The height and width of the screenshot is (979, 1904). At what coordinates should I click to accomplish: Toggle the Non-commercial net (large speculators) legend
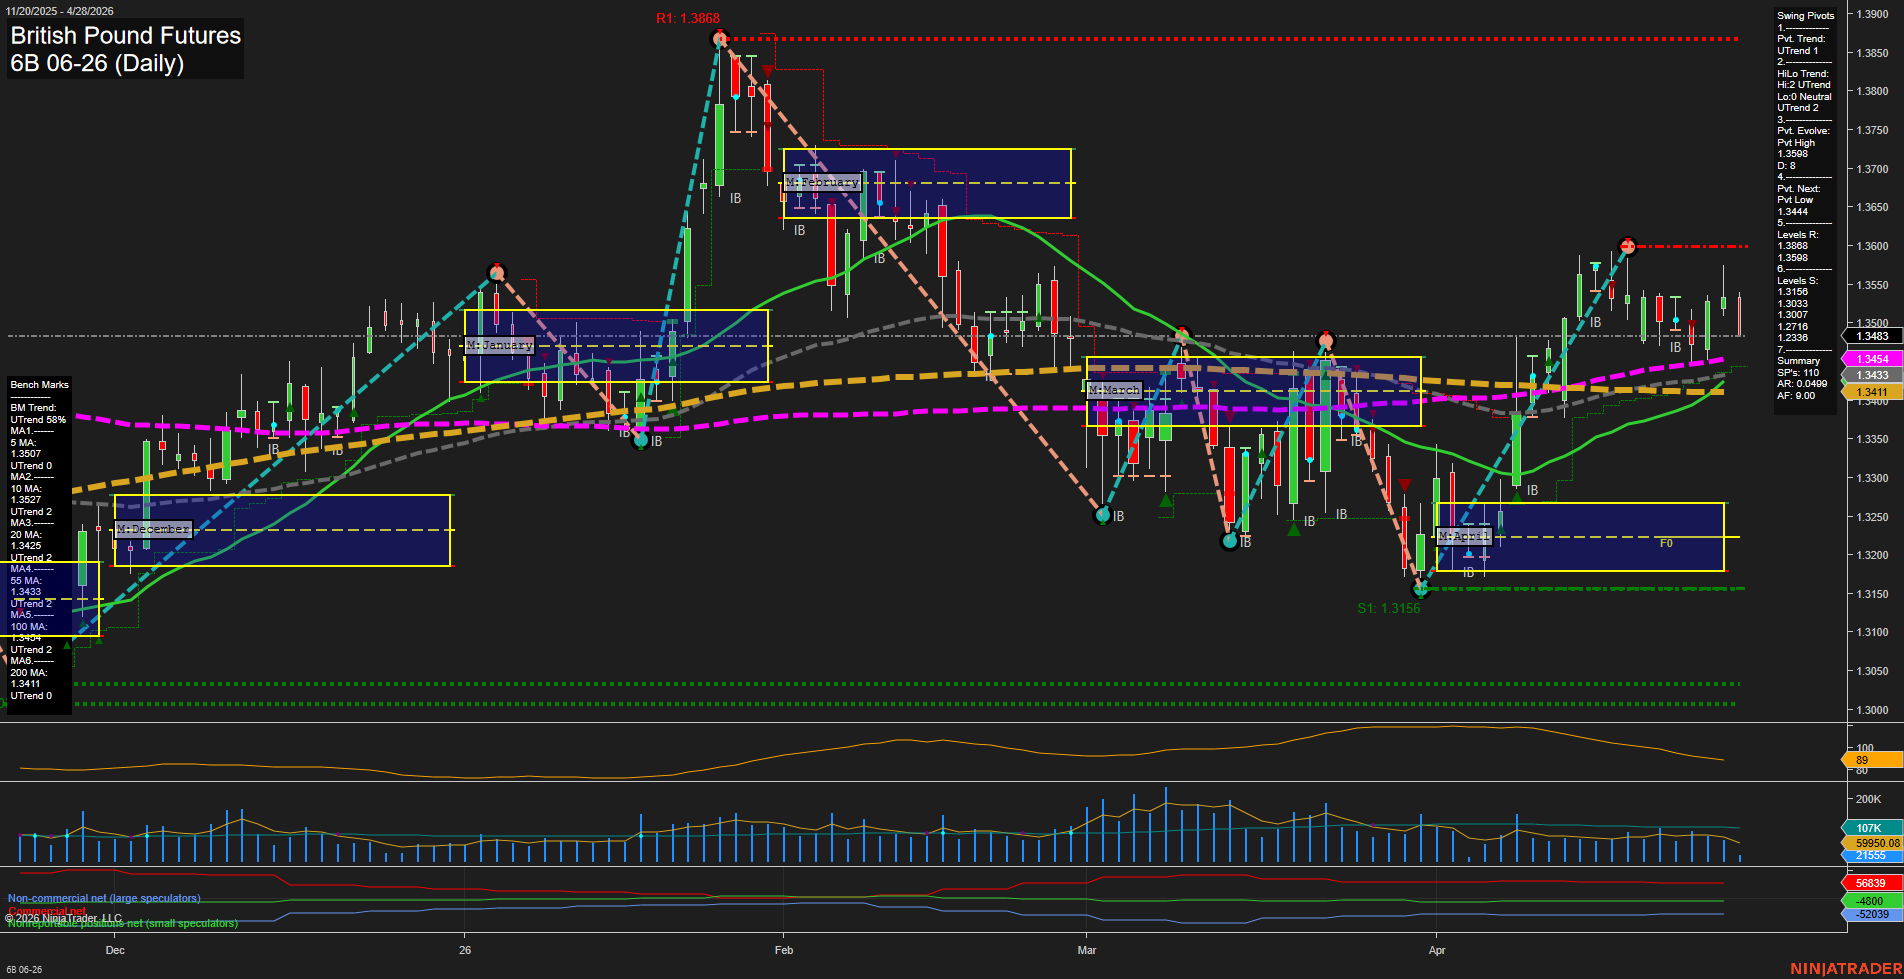point(103,897)
